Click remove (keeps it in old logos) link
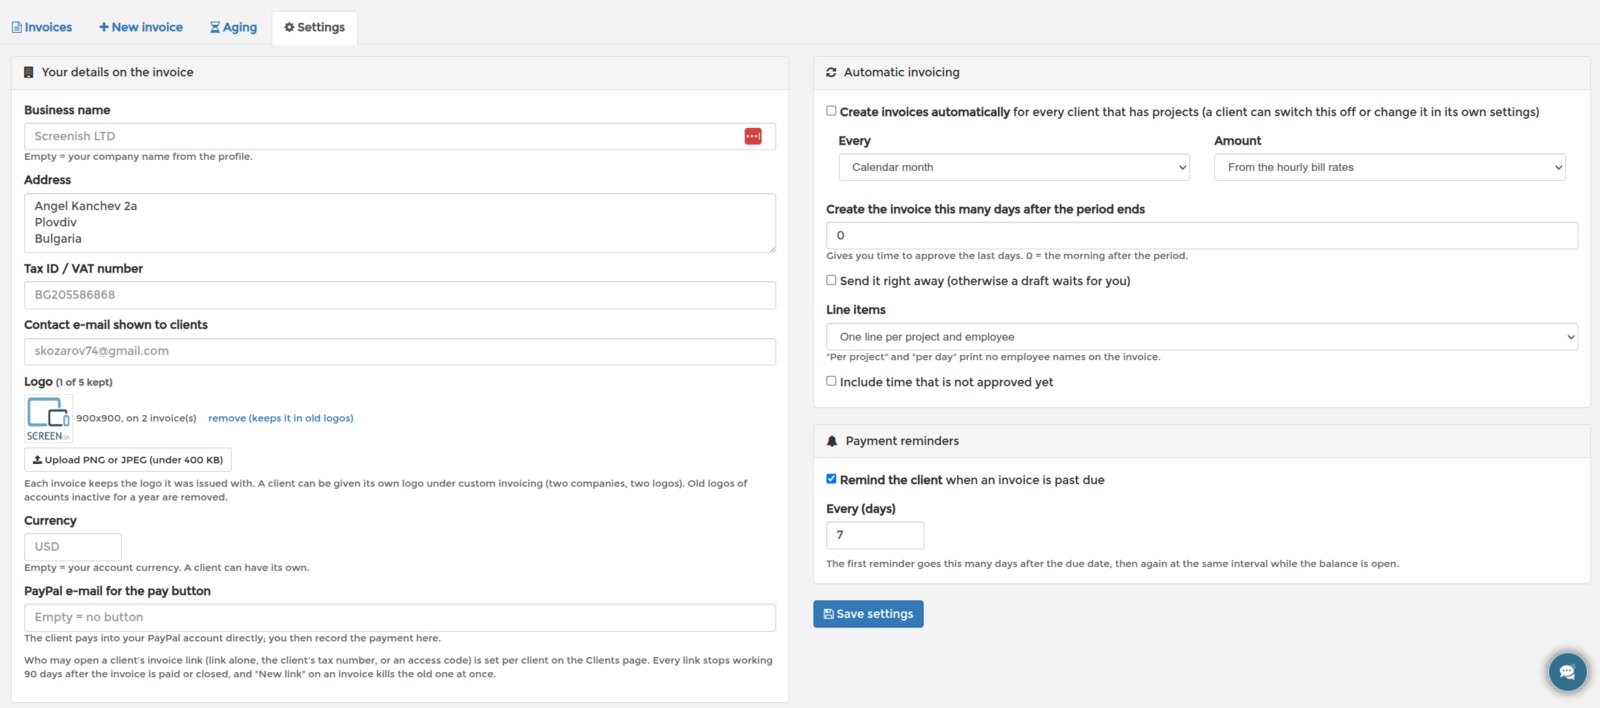This screenshot has height=708, width=1600. click(281, 418)
